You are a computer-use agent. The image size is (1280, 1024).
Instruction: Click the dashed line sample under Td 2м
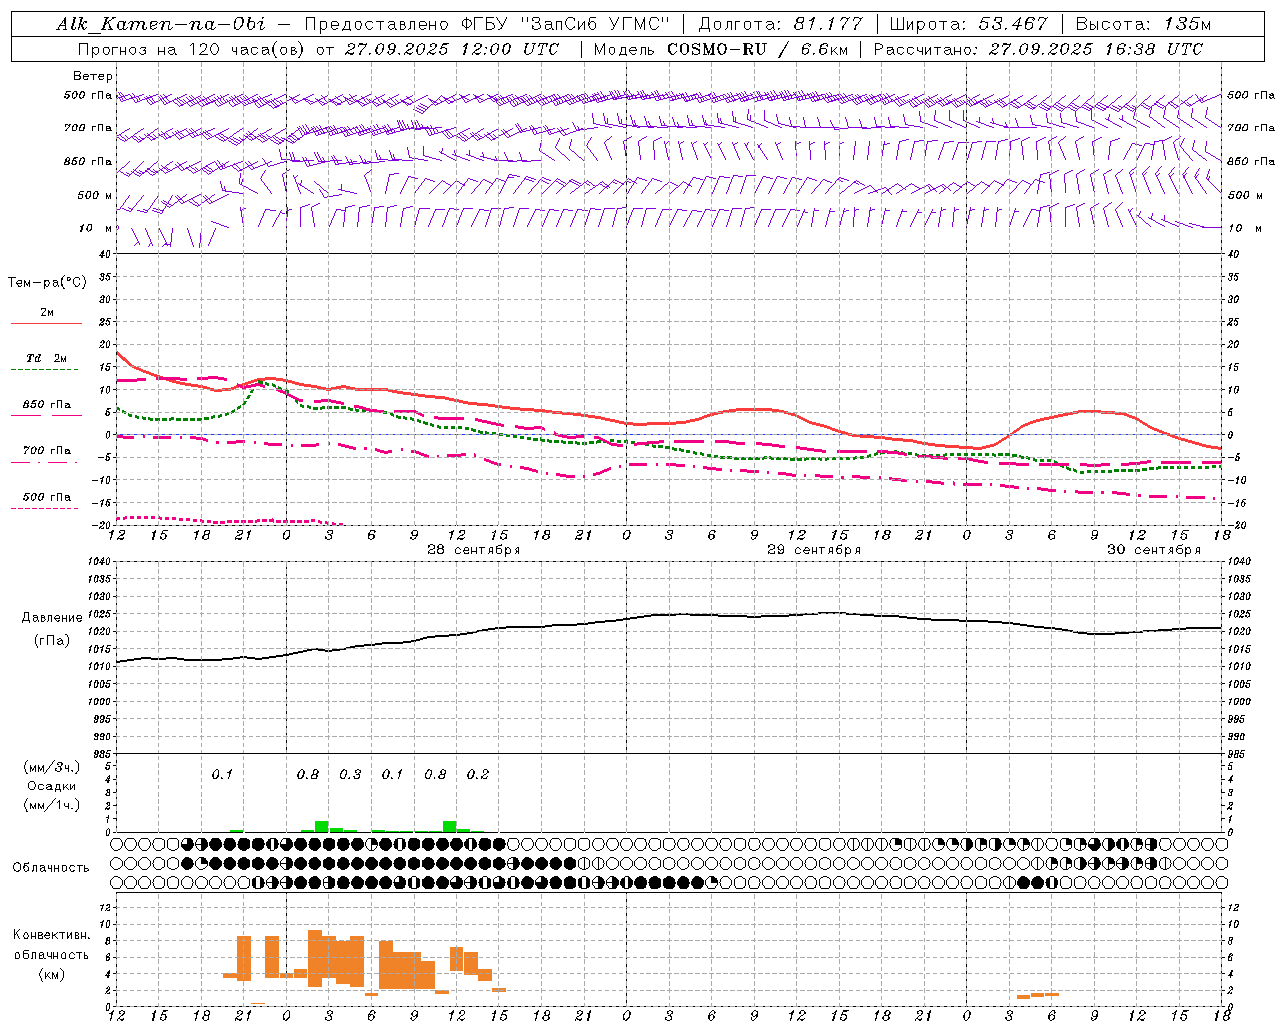[x=45, y=369]
